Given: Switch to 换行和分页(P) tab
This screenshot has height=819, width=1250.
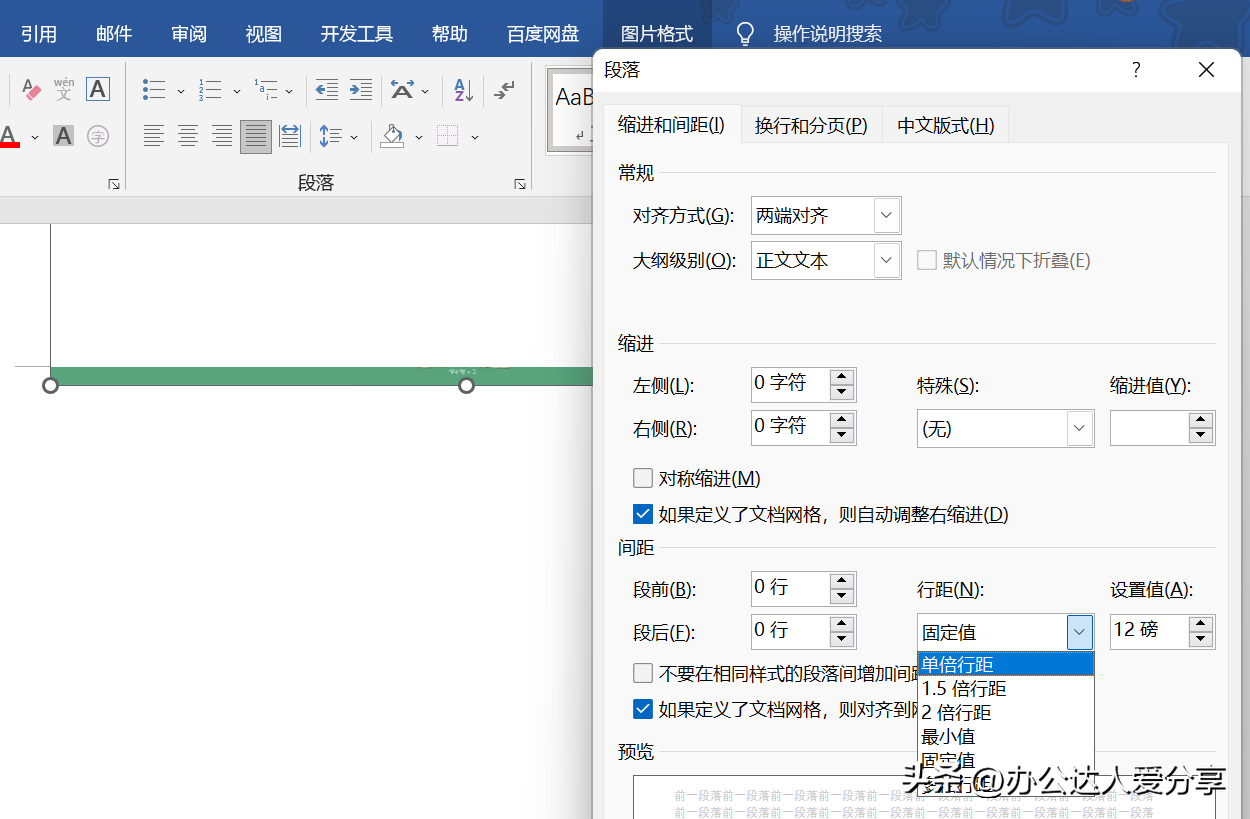Looking at the screenshot, I should click(x=811, y=125).
